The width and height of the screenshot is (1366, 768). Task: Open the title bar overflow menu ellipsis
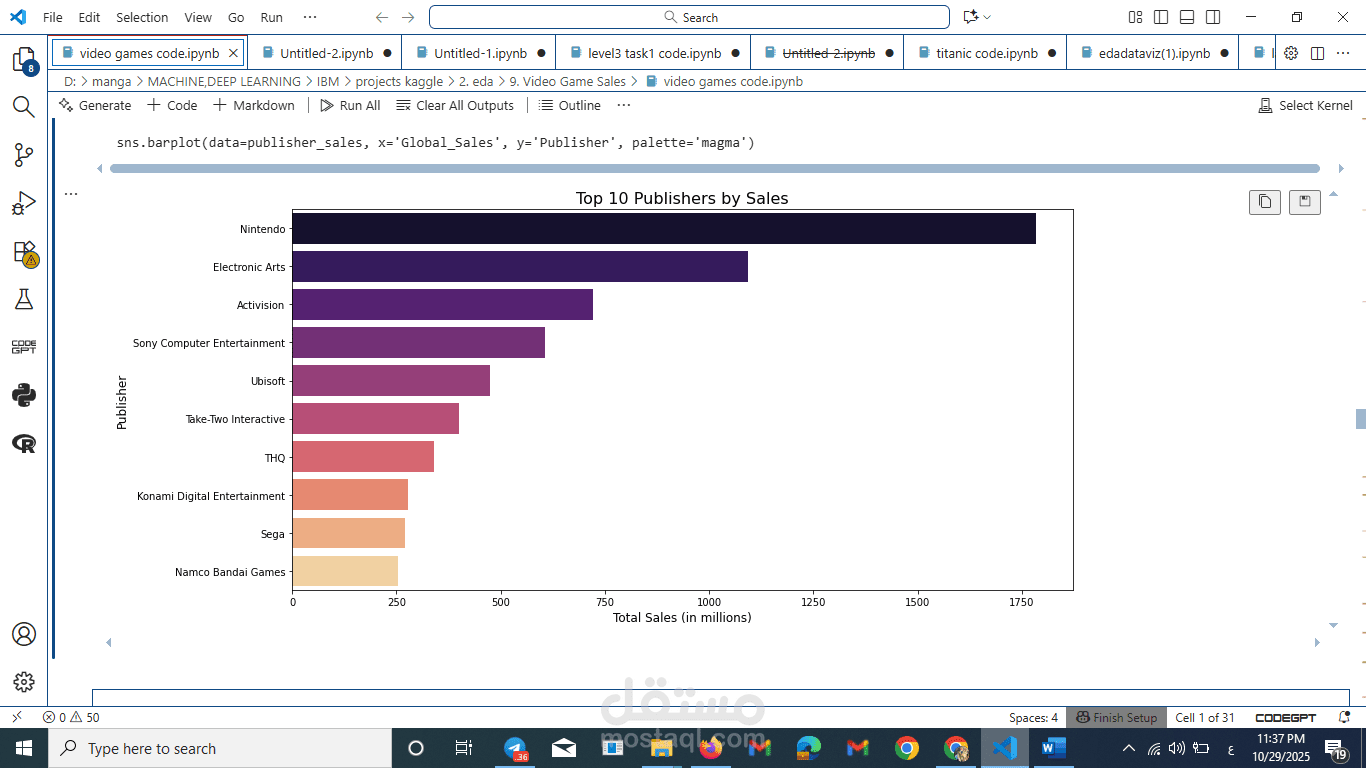[310, 17]
